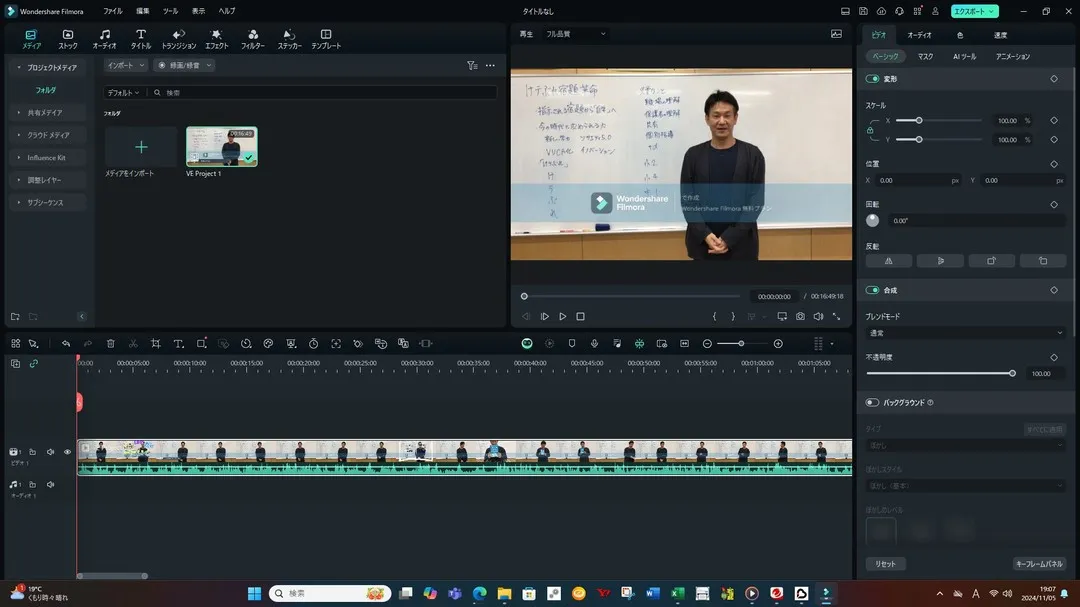This screenshot has height=607, width=1080.
Task: Click the リセット (Reset) button
Action: (x=885, y=564)
